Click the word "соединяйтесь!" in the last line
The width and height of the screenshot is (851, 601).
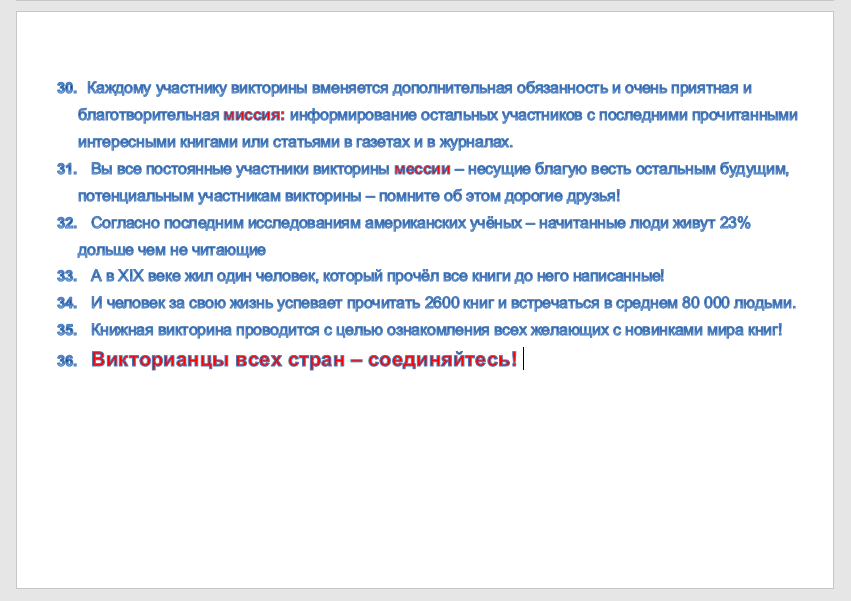[442, 359]
